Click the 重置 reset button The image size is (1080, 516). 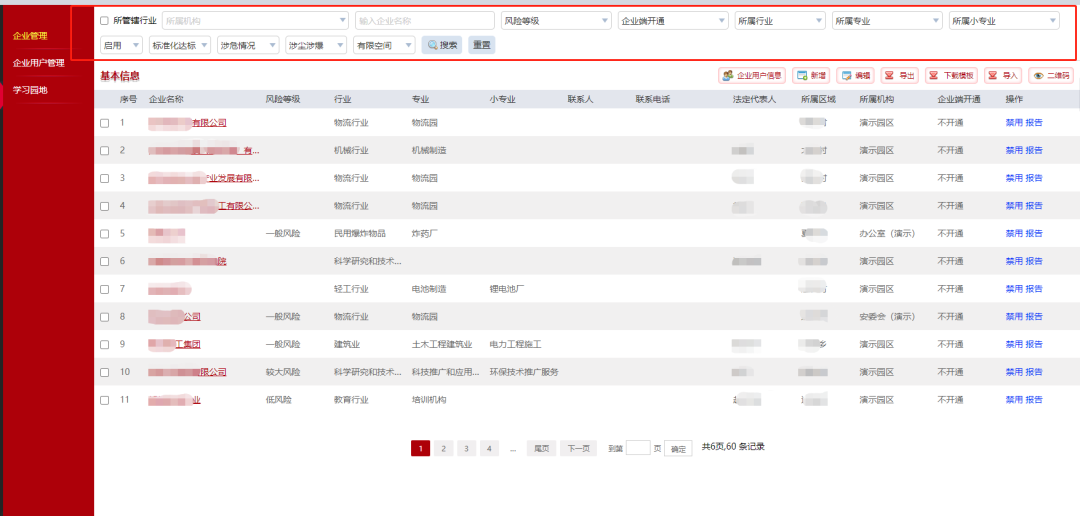[x=481, y=45]
